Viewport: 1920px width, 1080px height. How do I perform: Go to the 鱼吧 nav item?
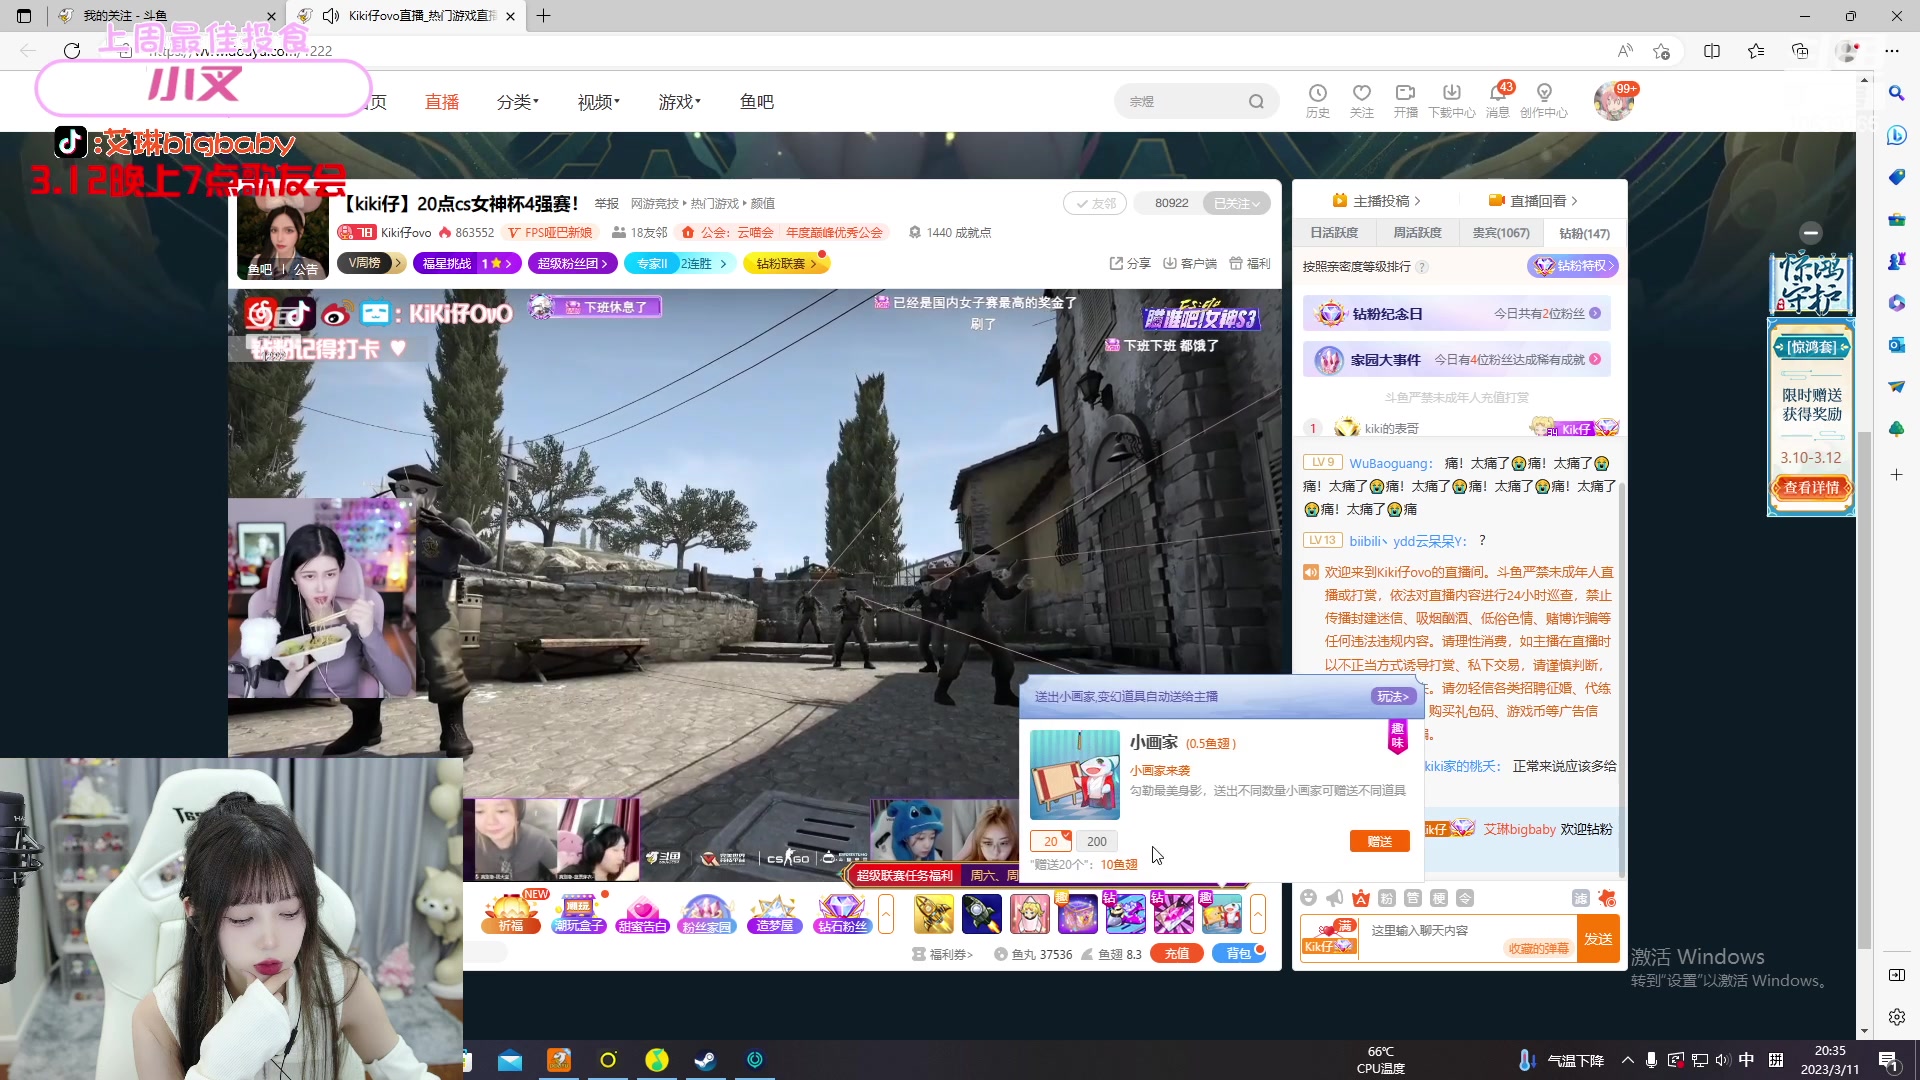click(757, 102)
